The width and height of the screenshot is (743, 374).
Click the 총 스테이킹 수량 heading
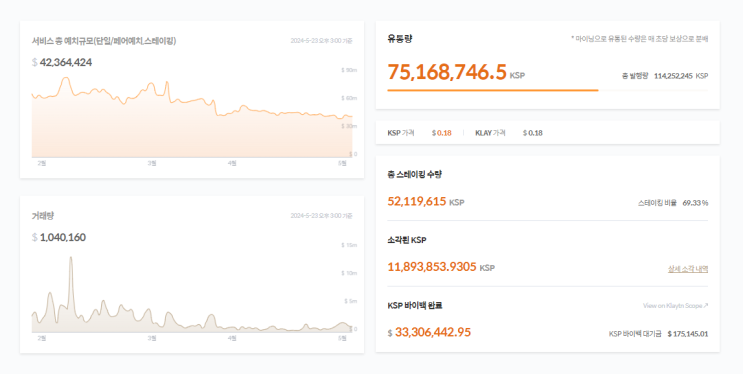414,174
